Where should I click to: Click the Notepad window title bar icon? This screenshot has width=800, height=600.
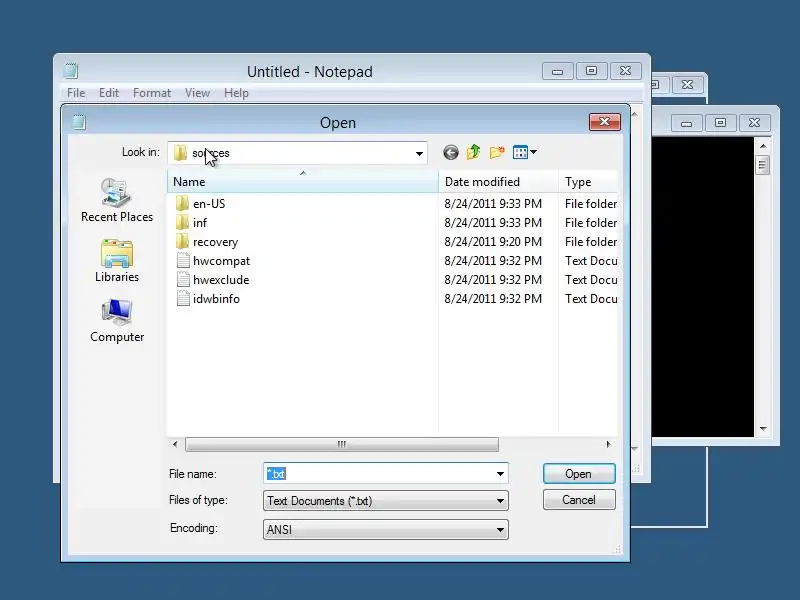[71, 70]
